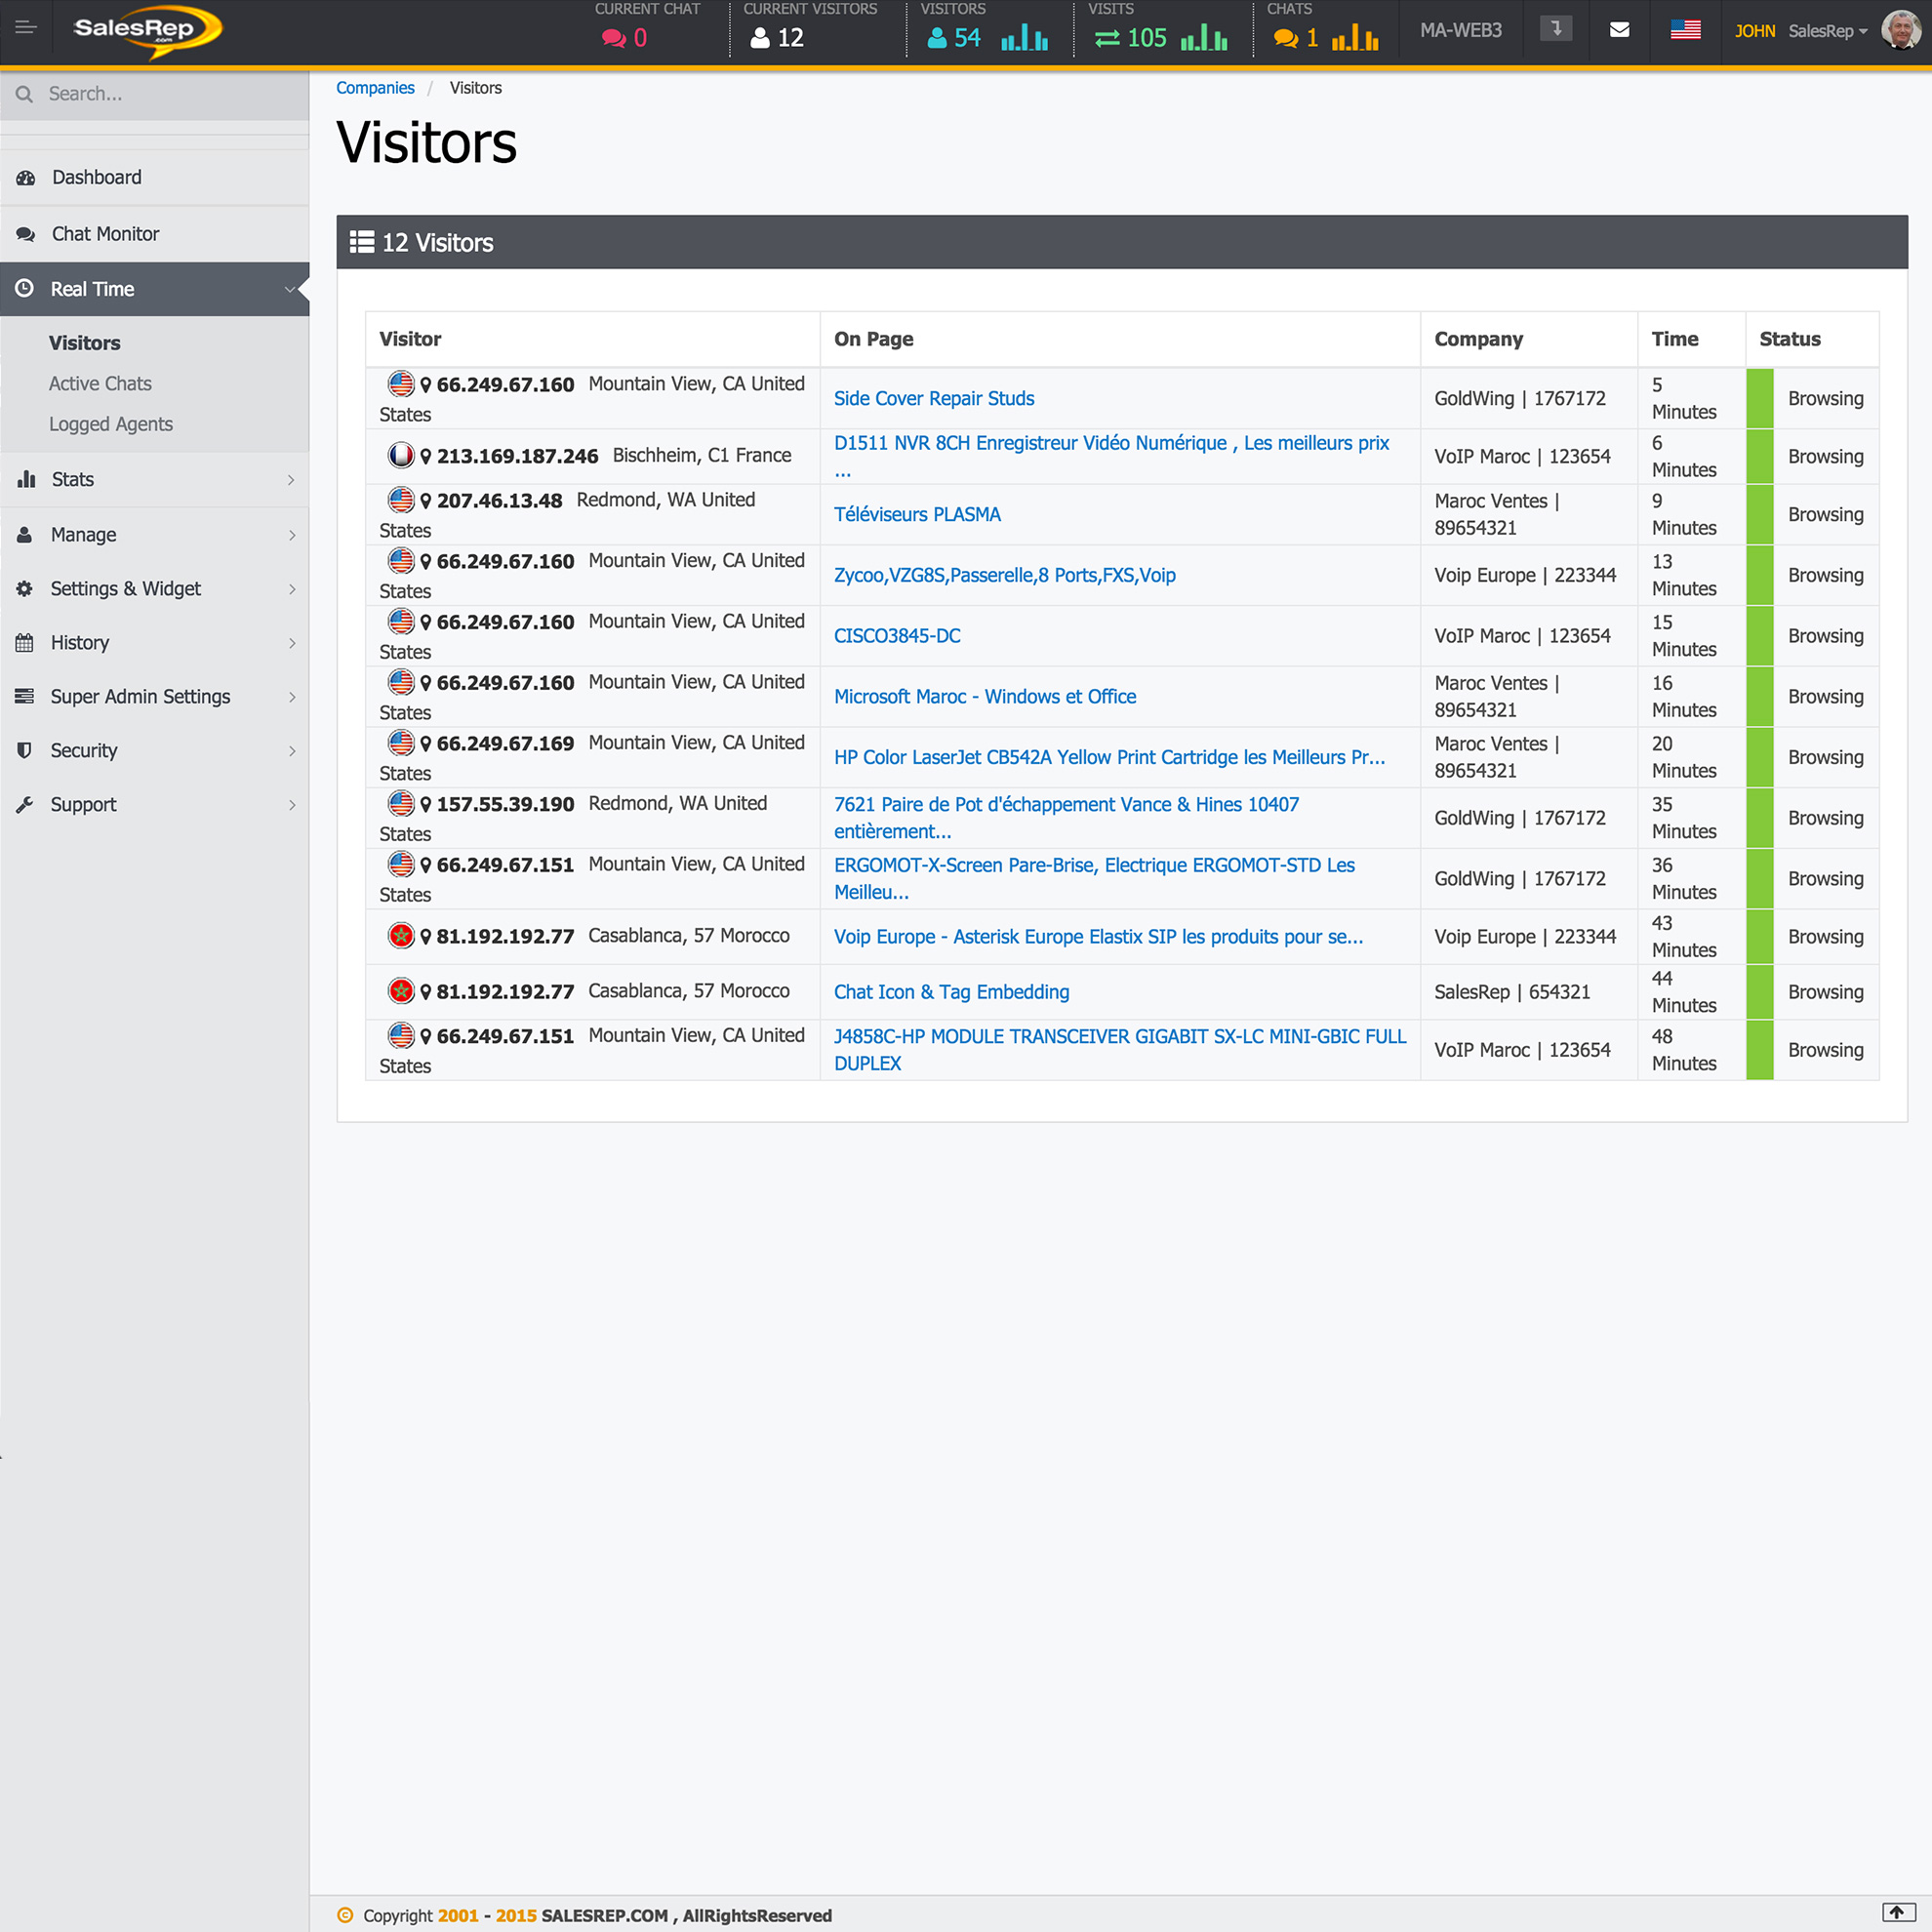Viewport: 1932px width, 1932px height.
Task: Click the search magnifier icon
Action: coord(25,94)
